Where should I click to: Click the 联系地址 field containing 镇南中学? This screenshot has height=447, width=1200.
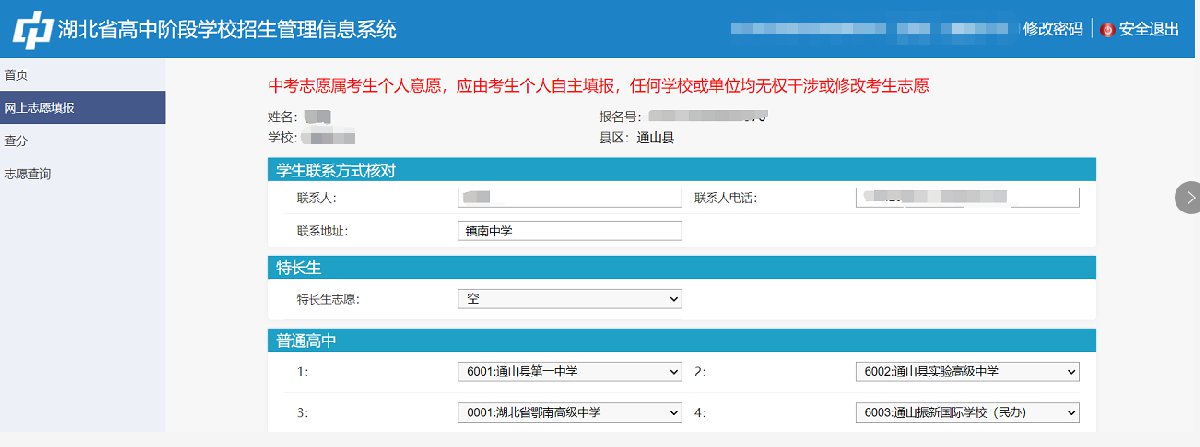(569, 231)
